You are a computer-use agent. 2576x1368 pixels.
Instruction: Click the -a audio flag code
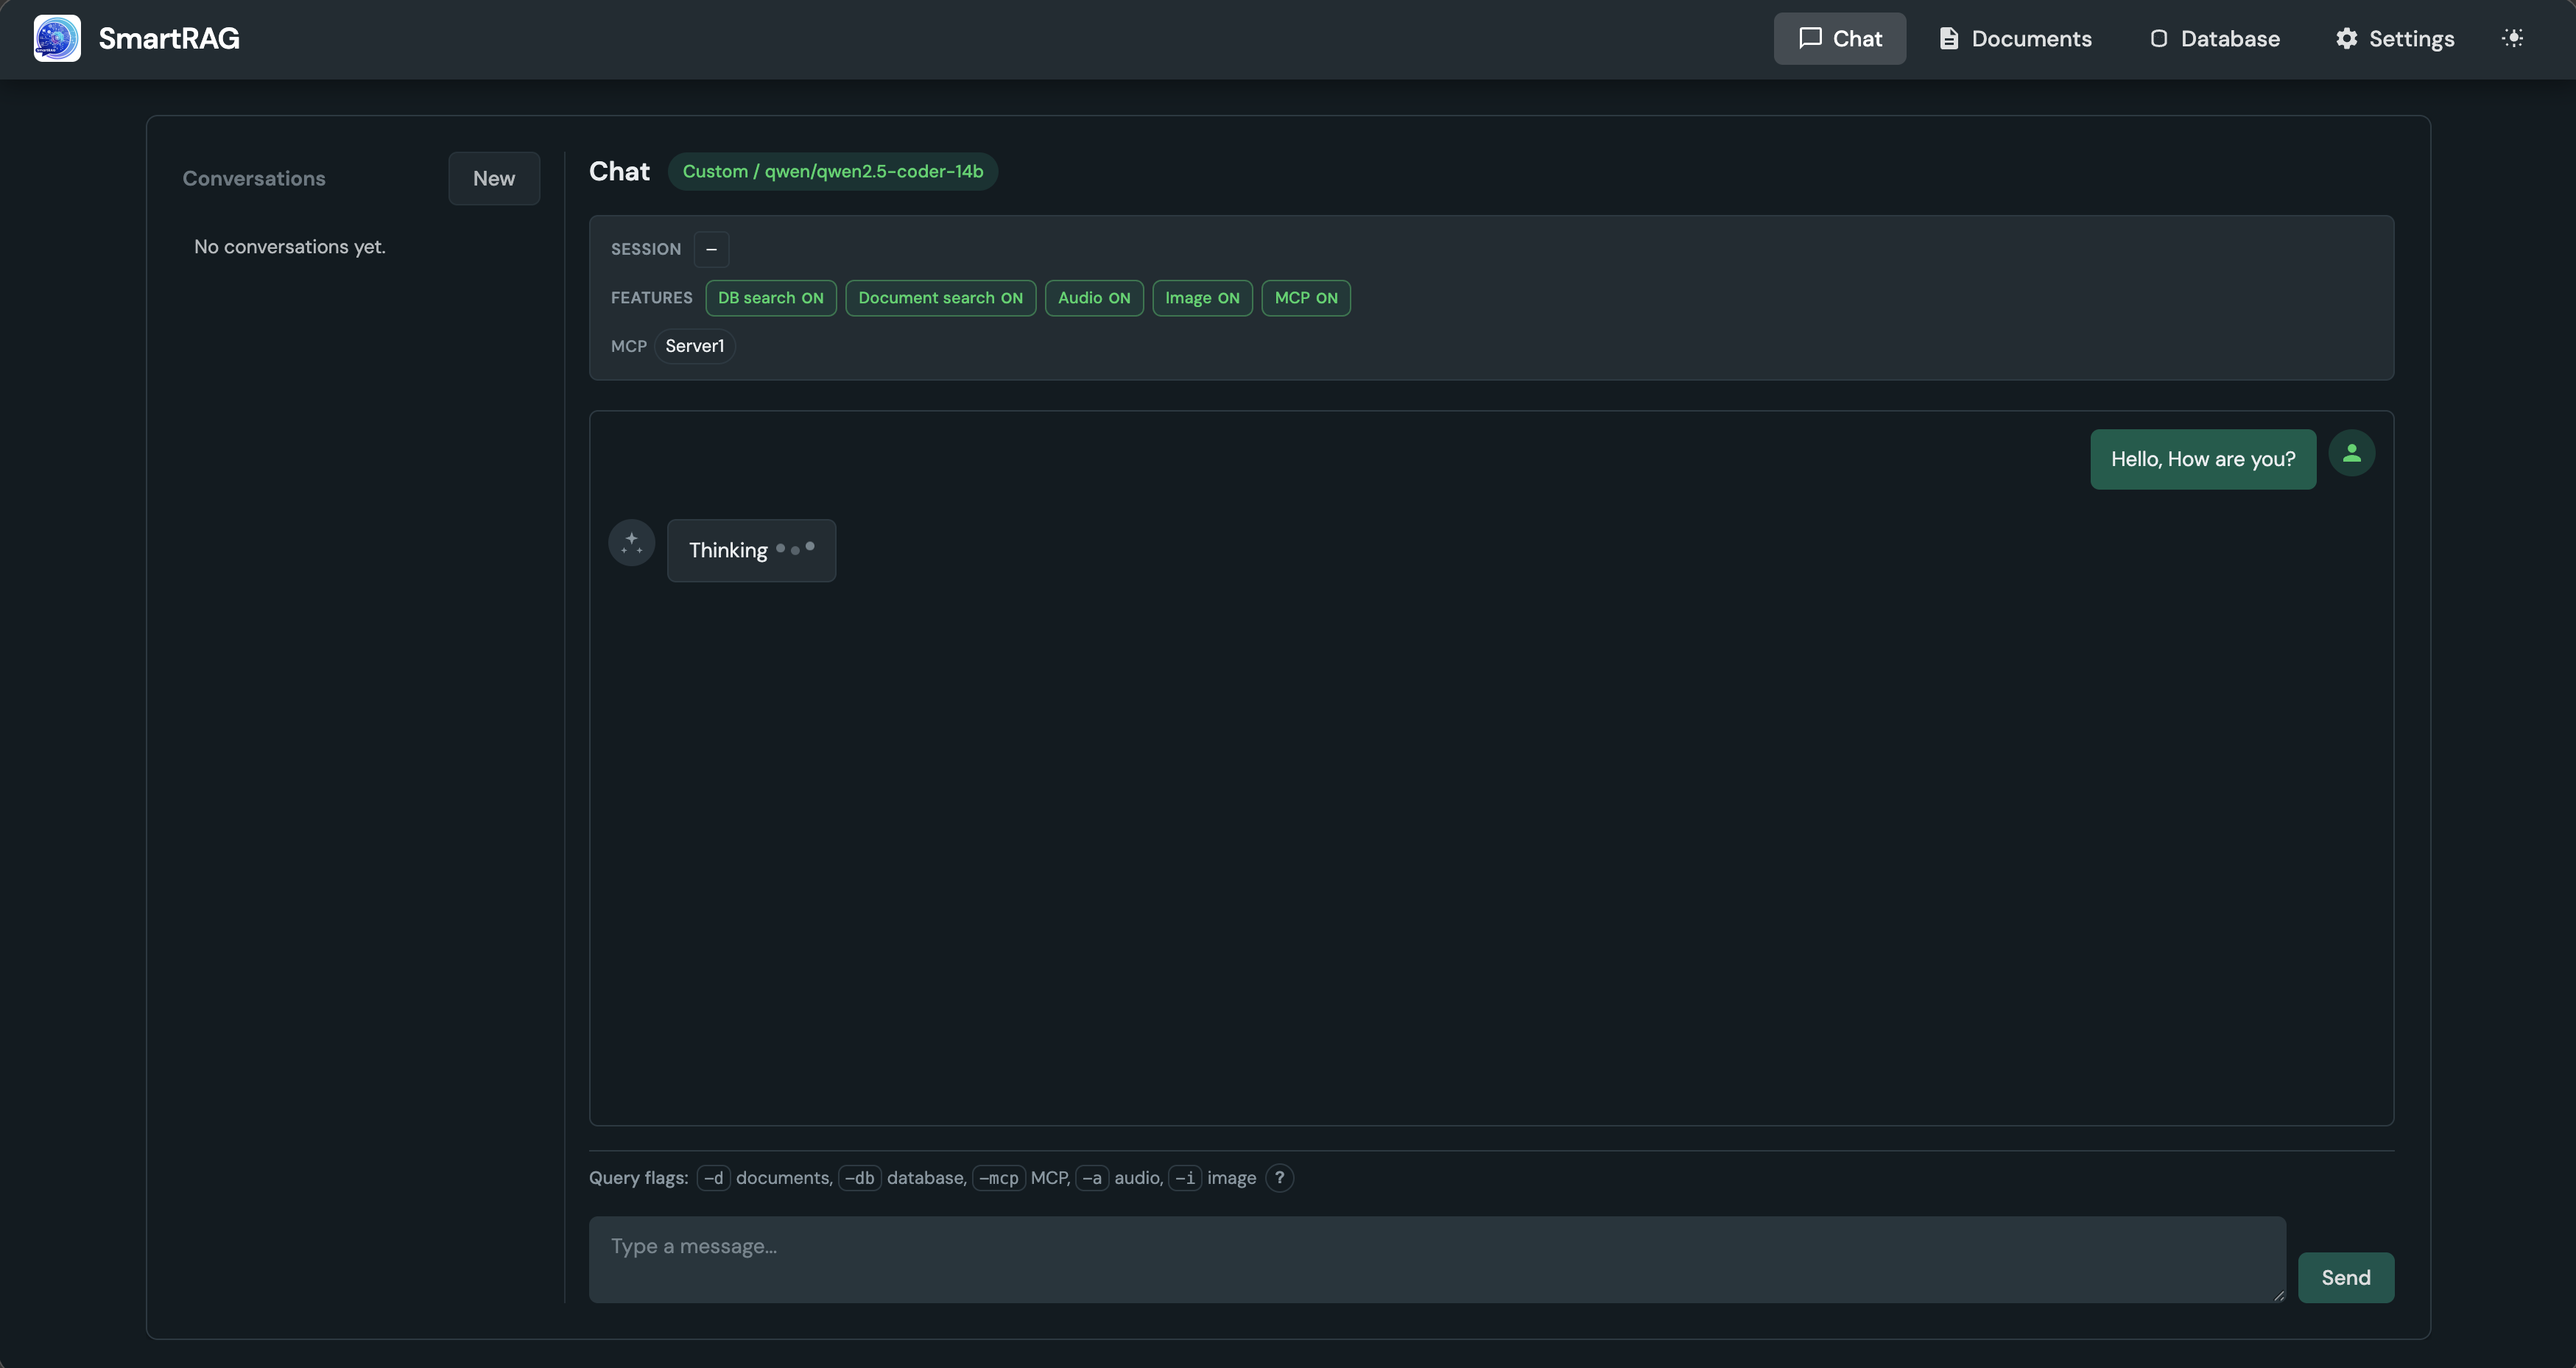click(1091, 1178)
